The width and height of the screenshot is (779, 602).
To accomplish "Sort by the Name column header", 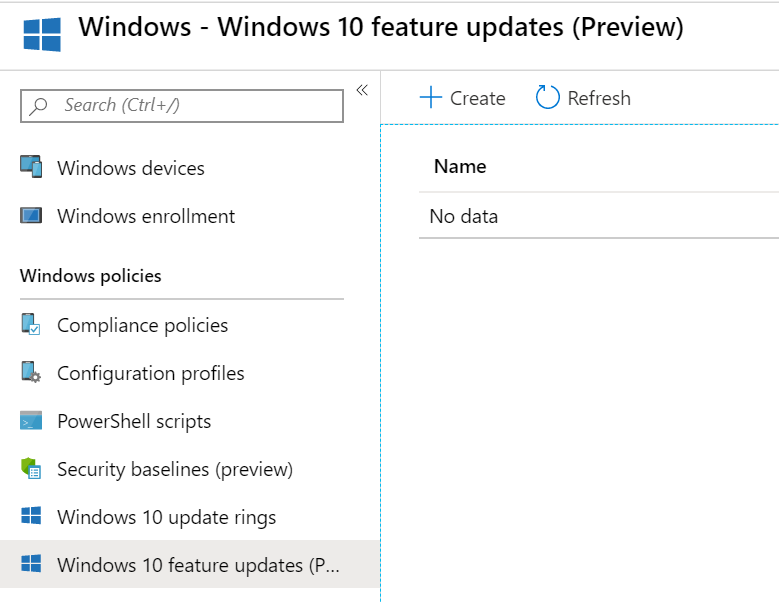I will (460, 167).
